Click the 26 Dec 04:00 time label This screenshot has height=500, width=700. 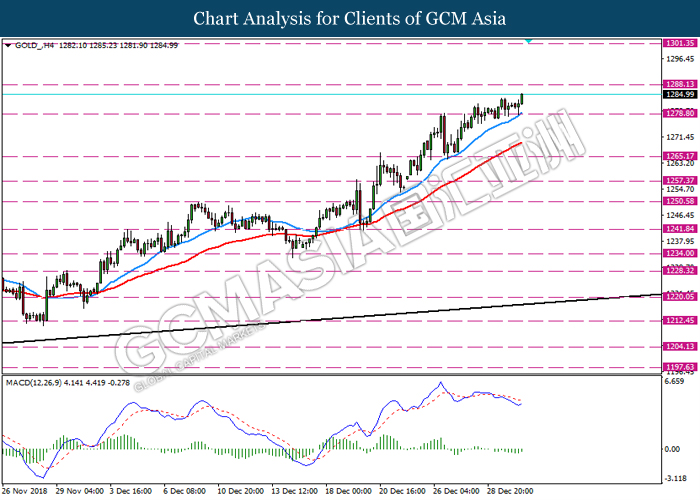456,491
